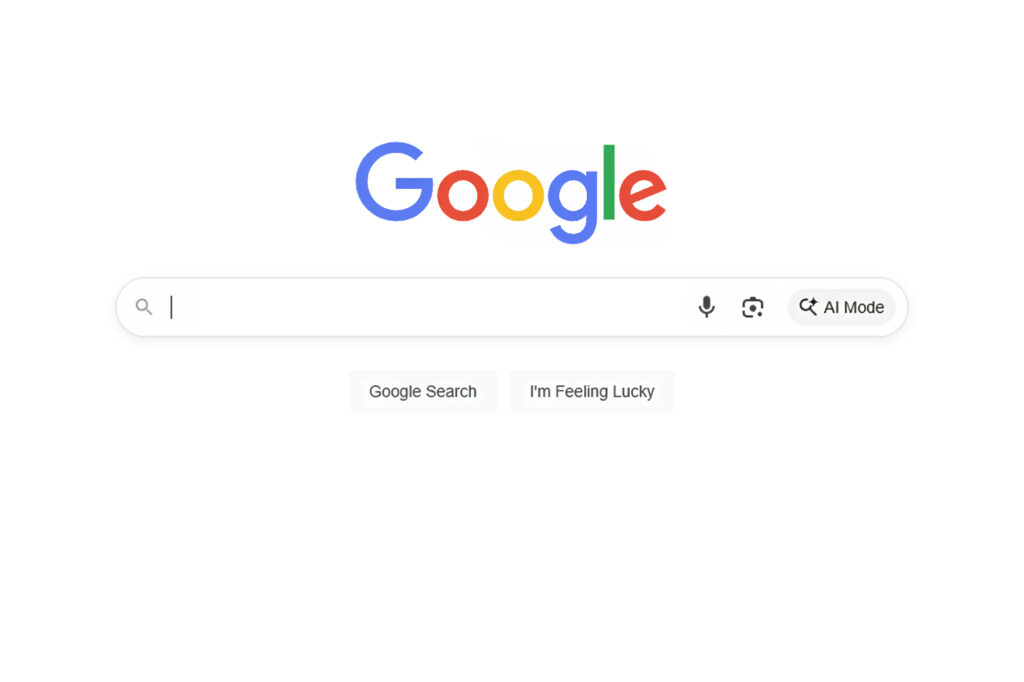The height and width of the screenshot is (682, 1024).
Task: Click the Google Search button
Action: [423, 391]
